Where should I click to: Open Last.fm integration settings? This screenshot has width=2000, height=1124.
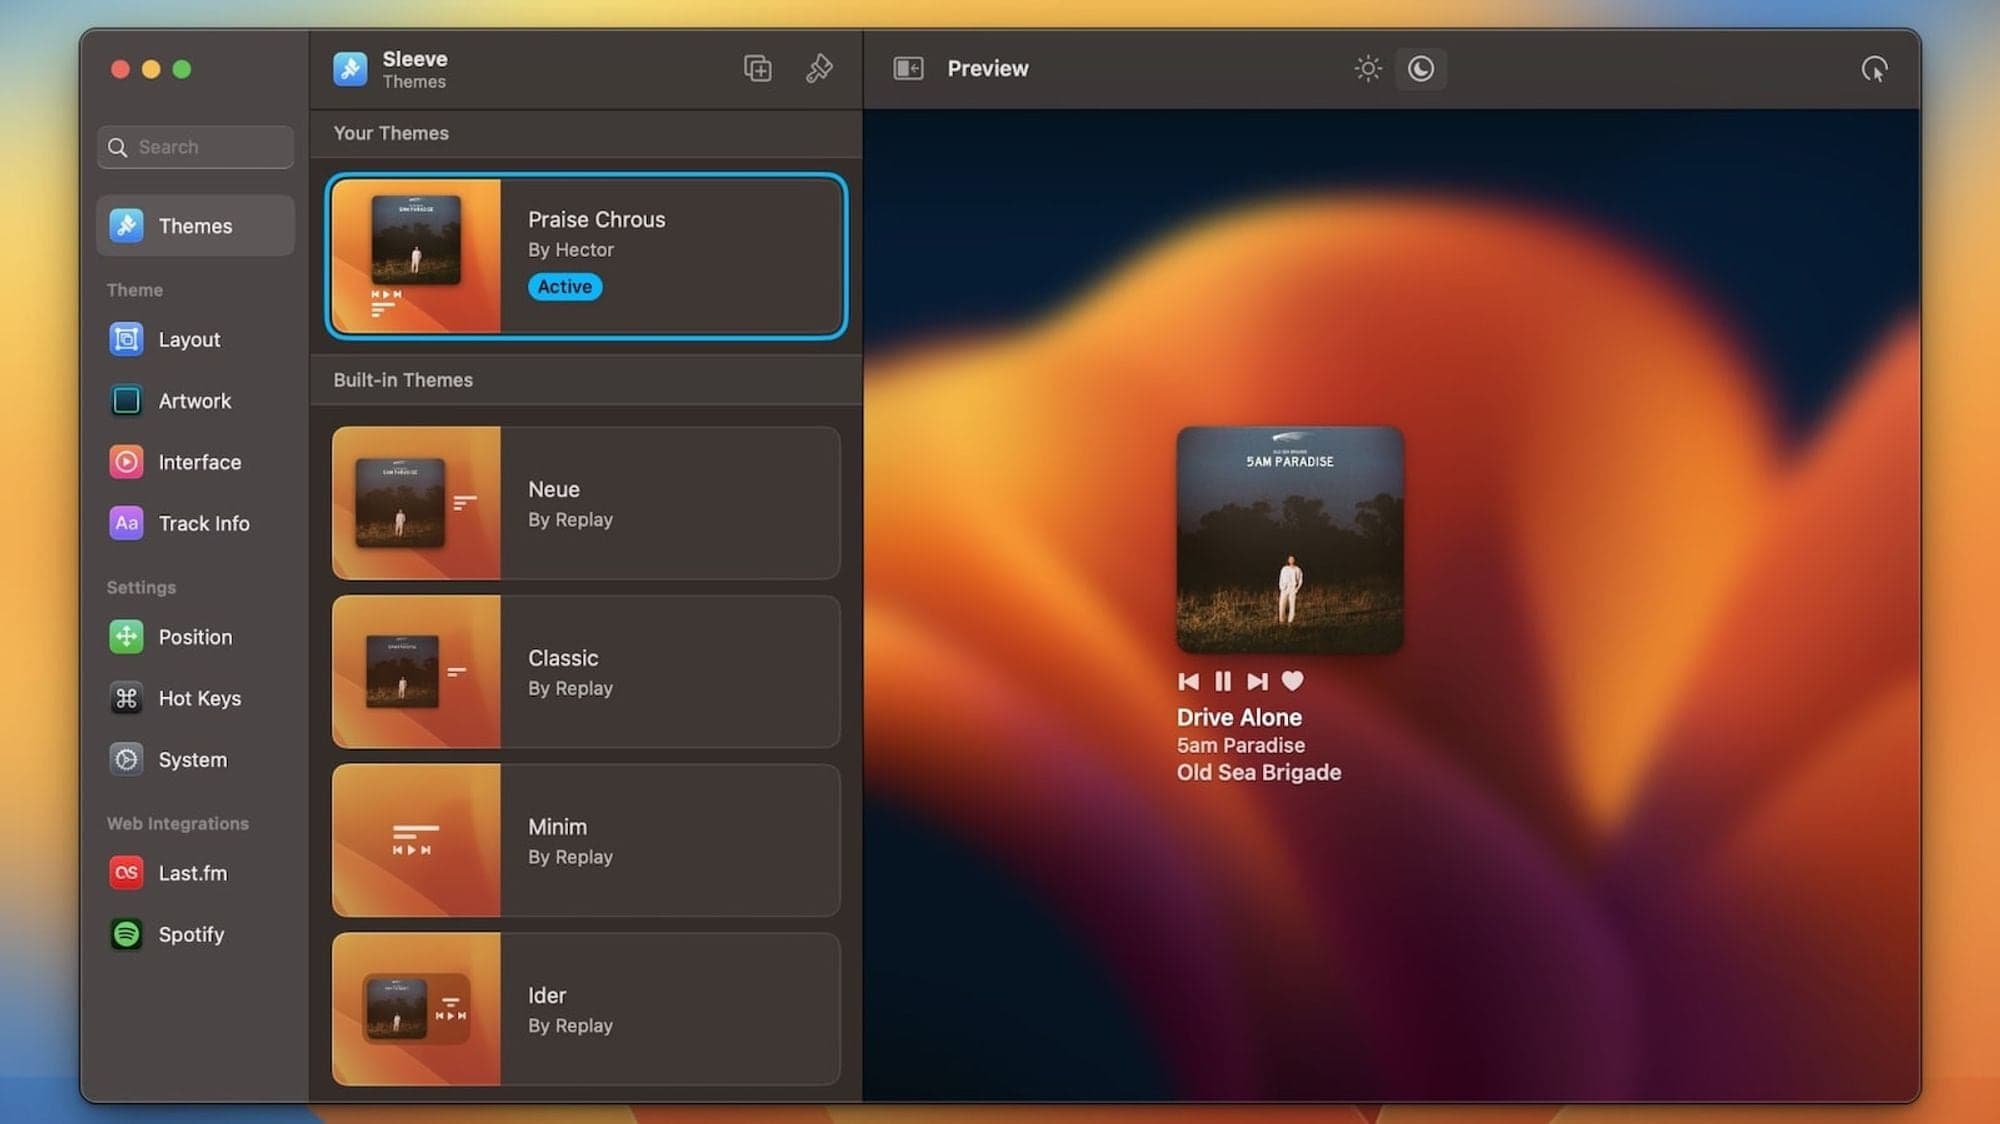click(195, 873)
